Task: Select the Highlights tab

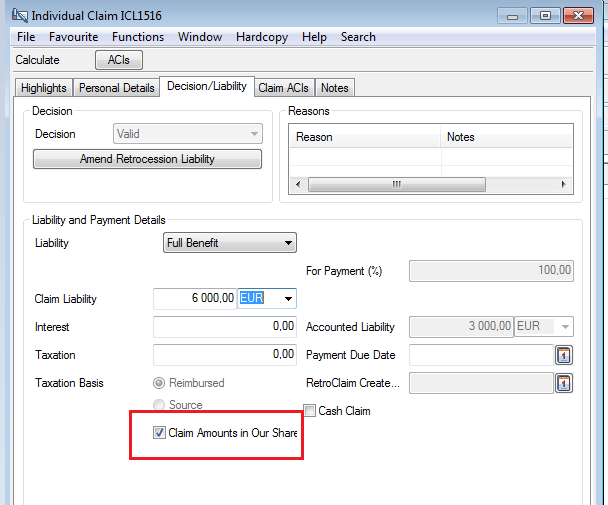Action: tap(44, 88)
